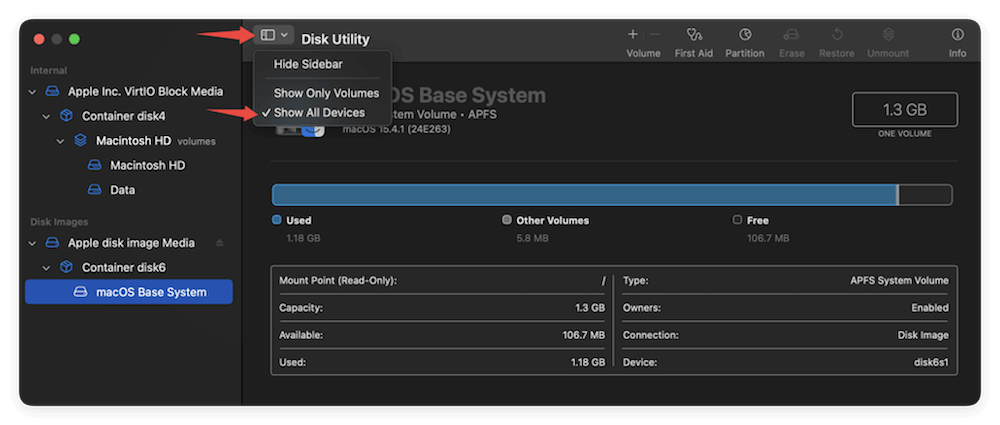Viewport: 1000px width, 425px height.
Task: Select the Apple disk image Media row
Action: [129, 243]
